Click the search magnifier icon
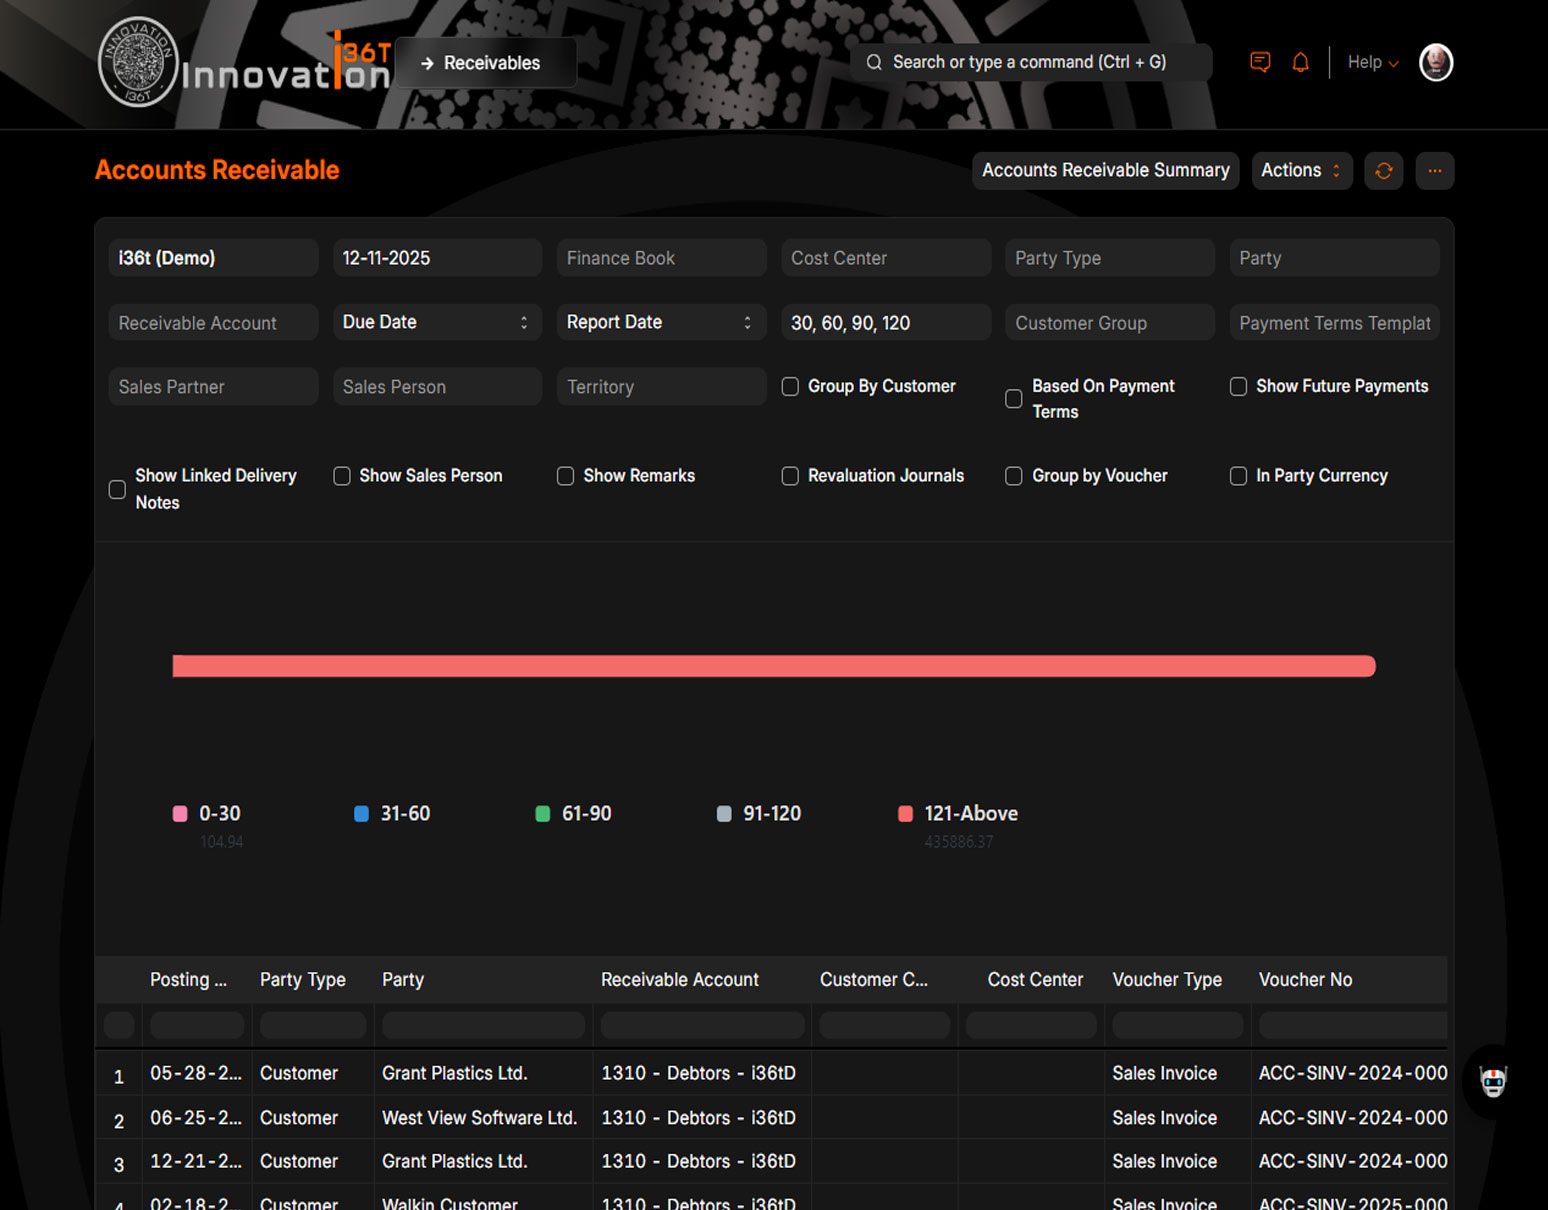The height and width of the screenshot is (1210, 1548). (x=874, y=62)
